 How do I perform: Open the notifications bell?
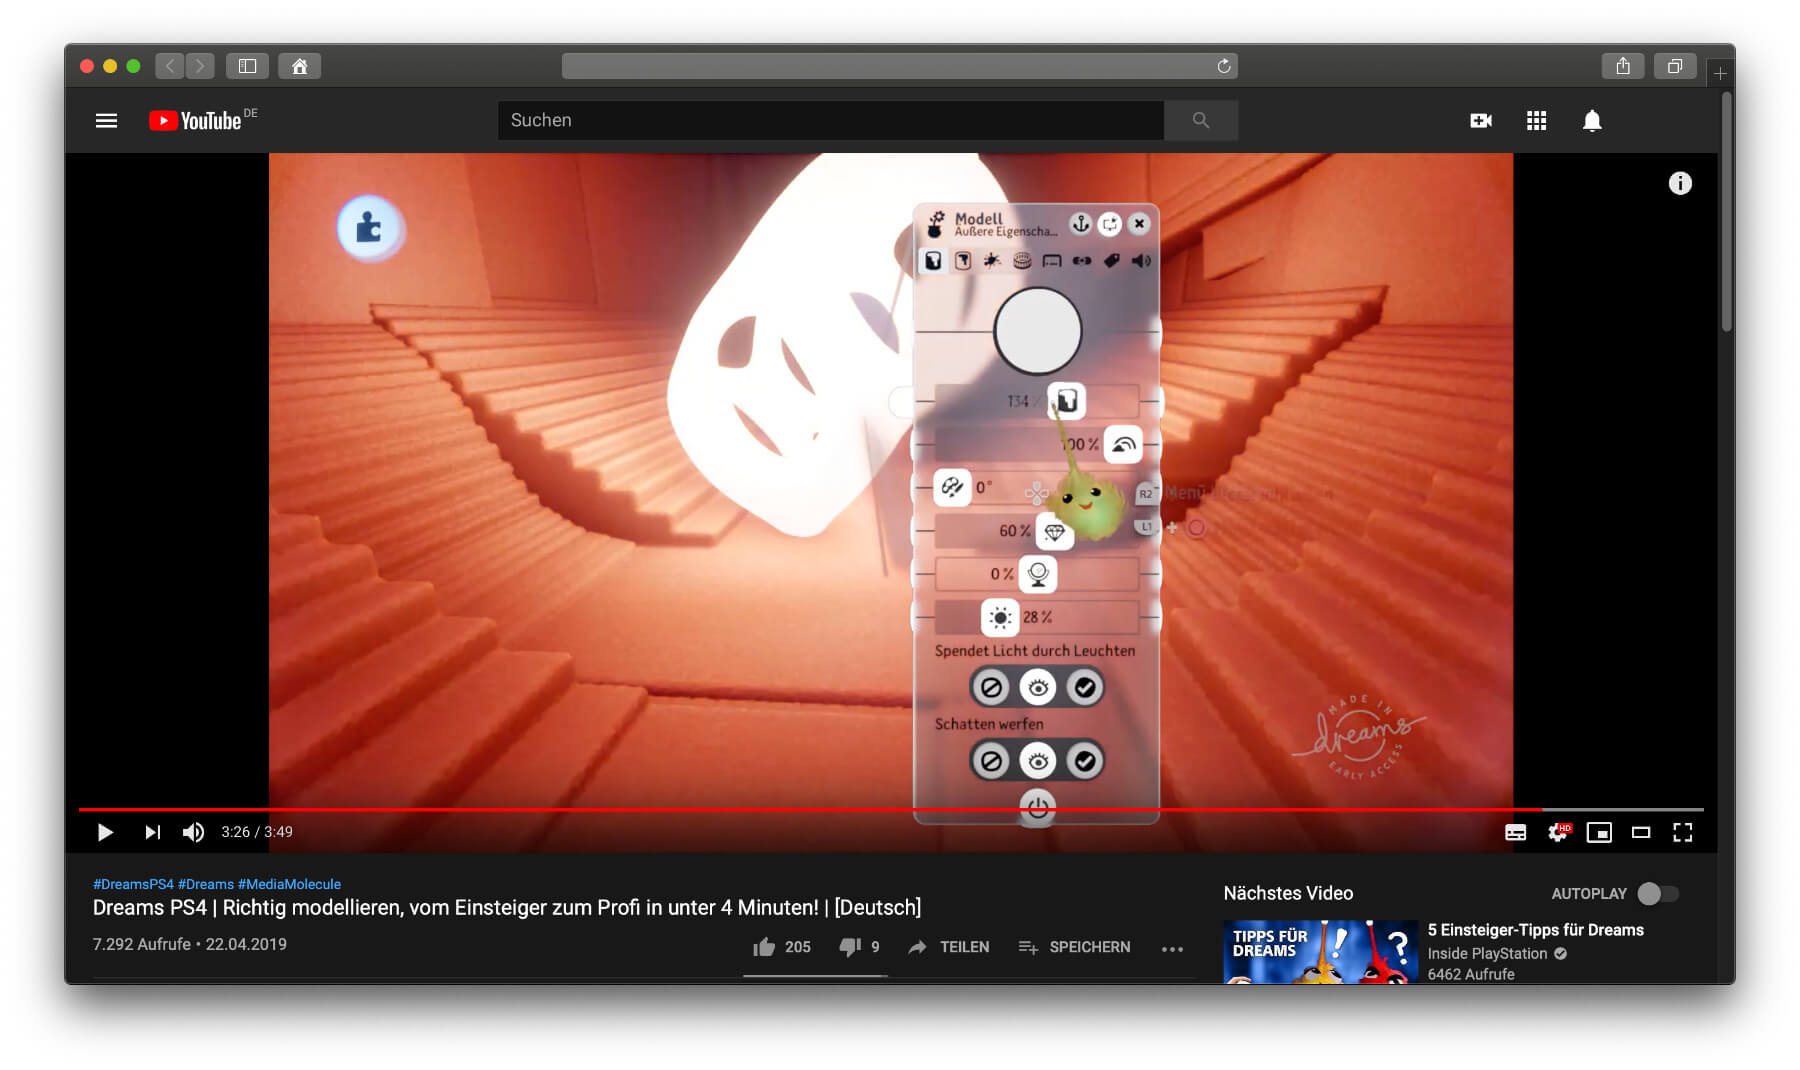point(1592,121)
